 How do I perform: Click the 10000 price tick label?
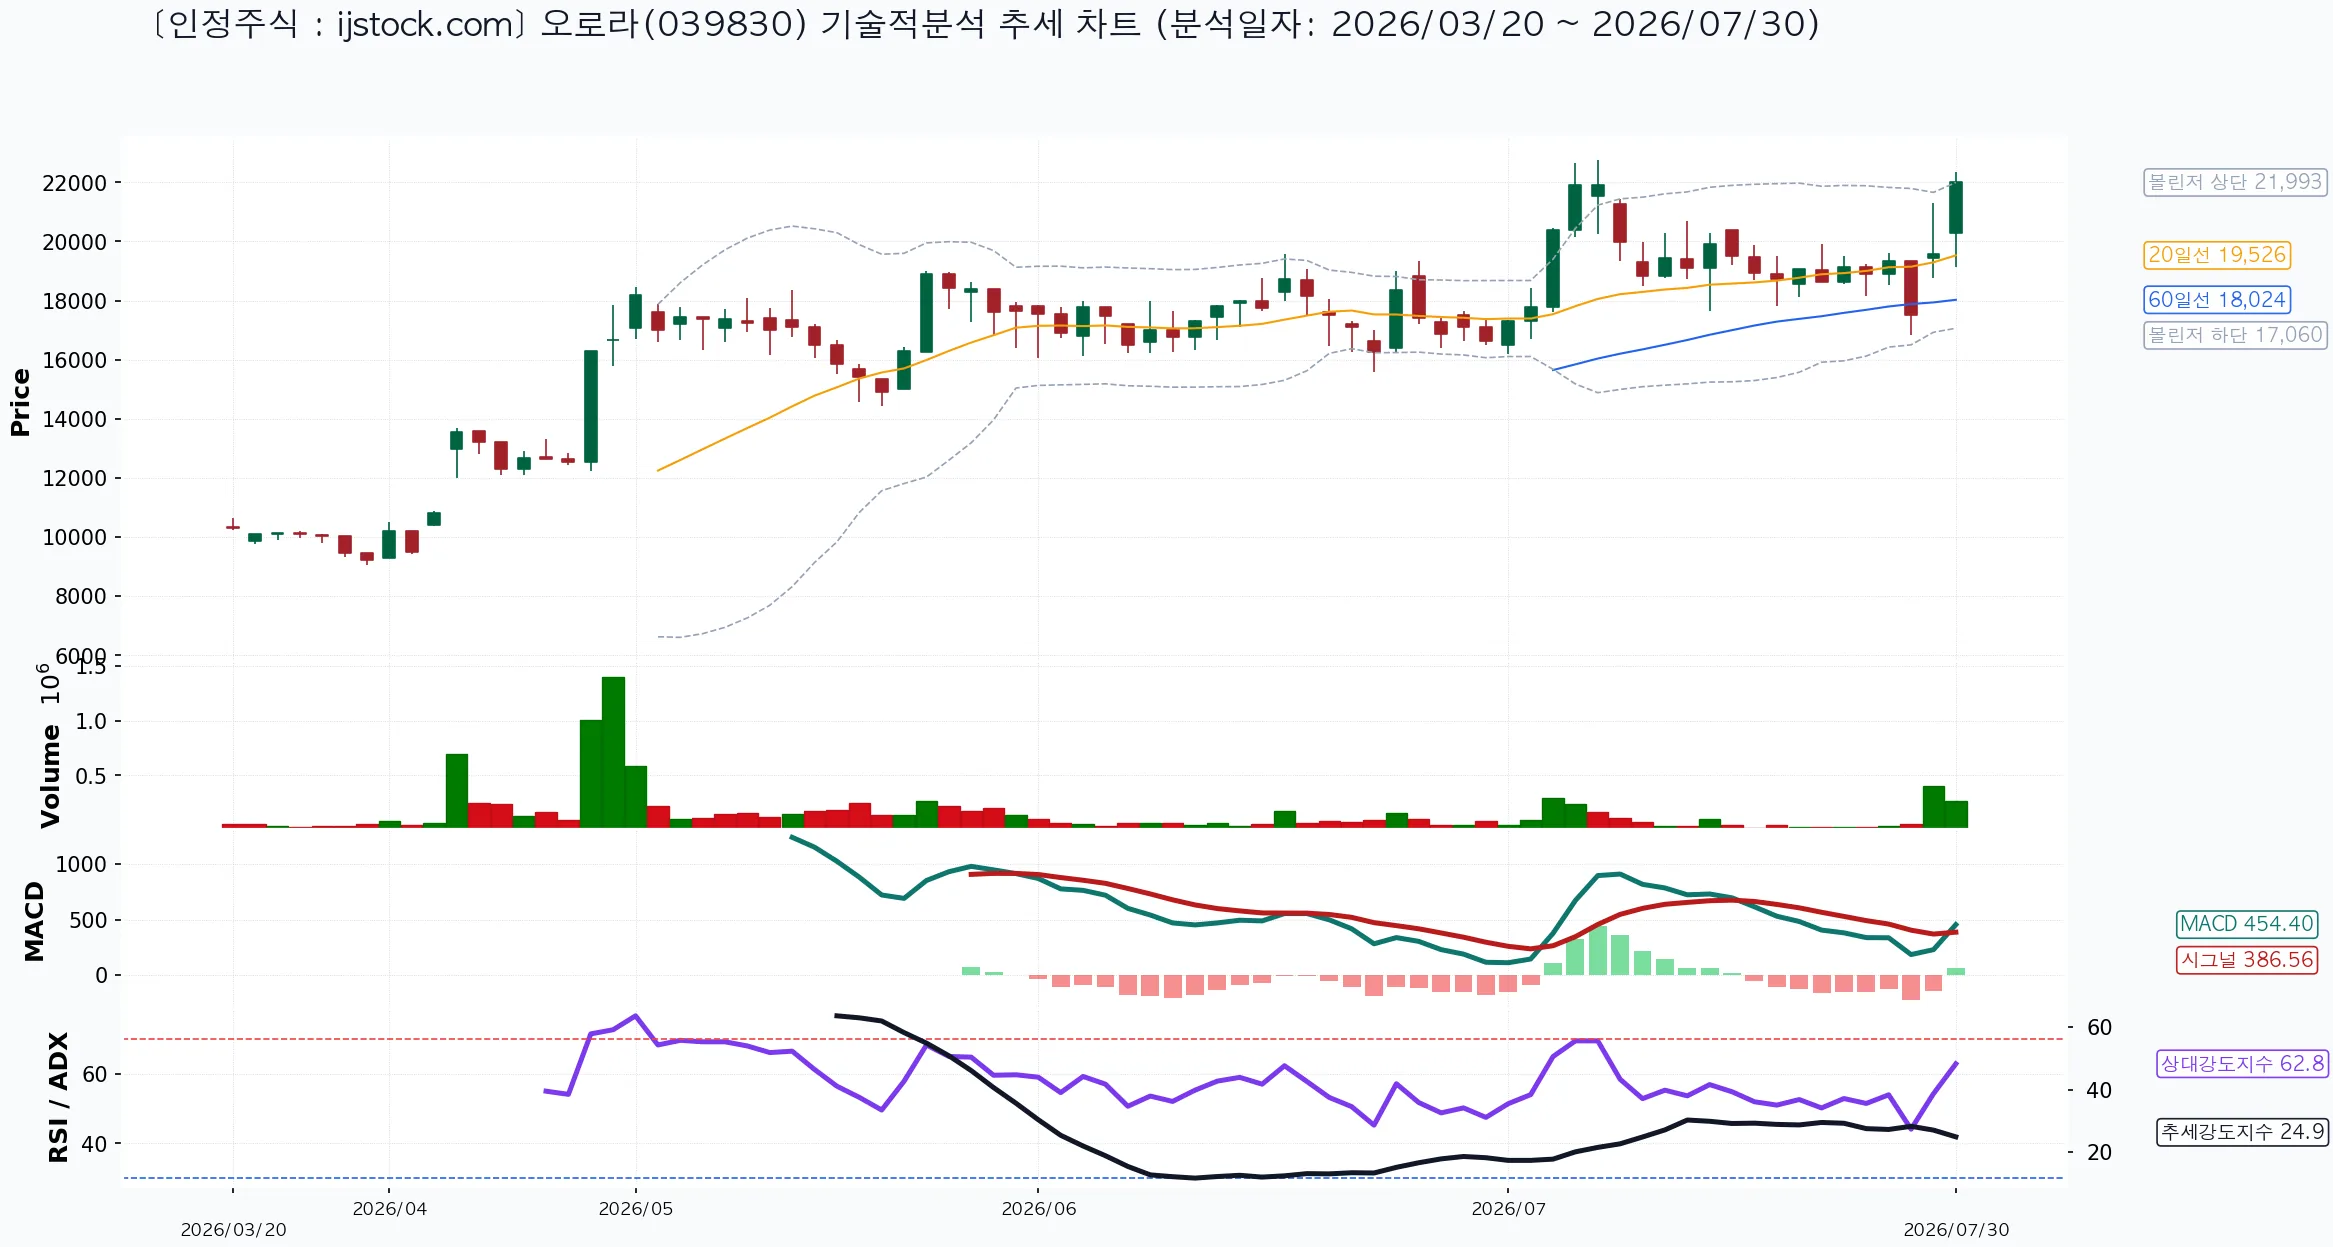[74, 537]
